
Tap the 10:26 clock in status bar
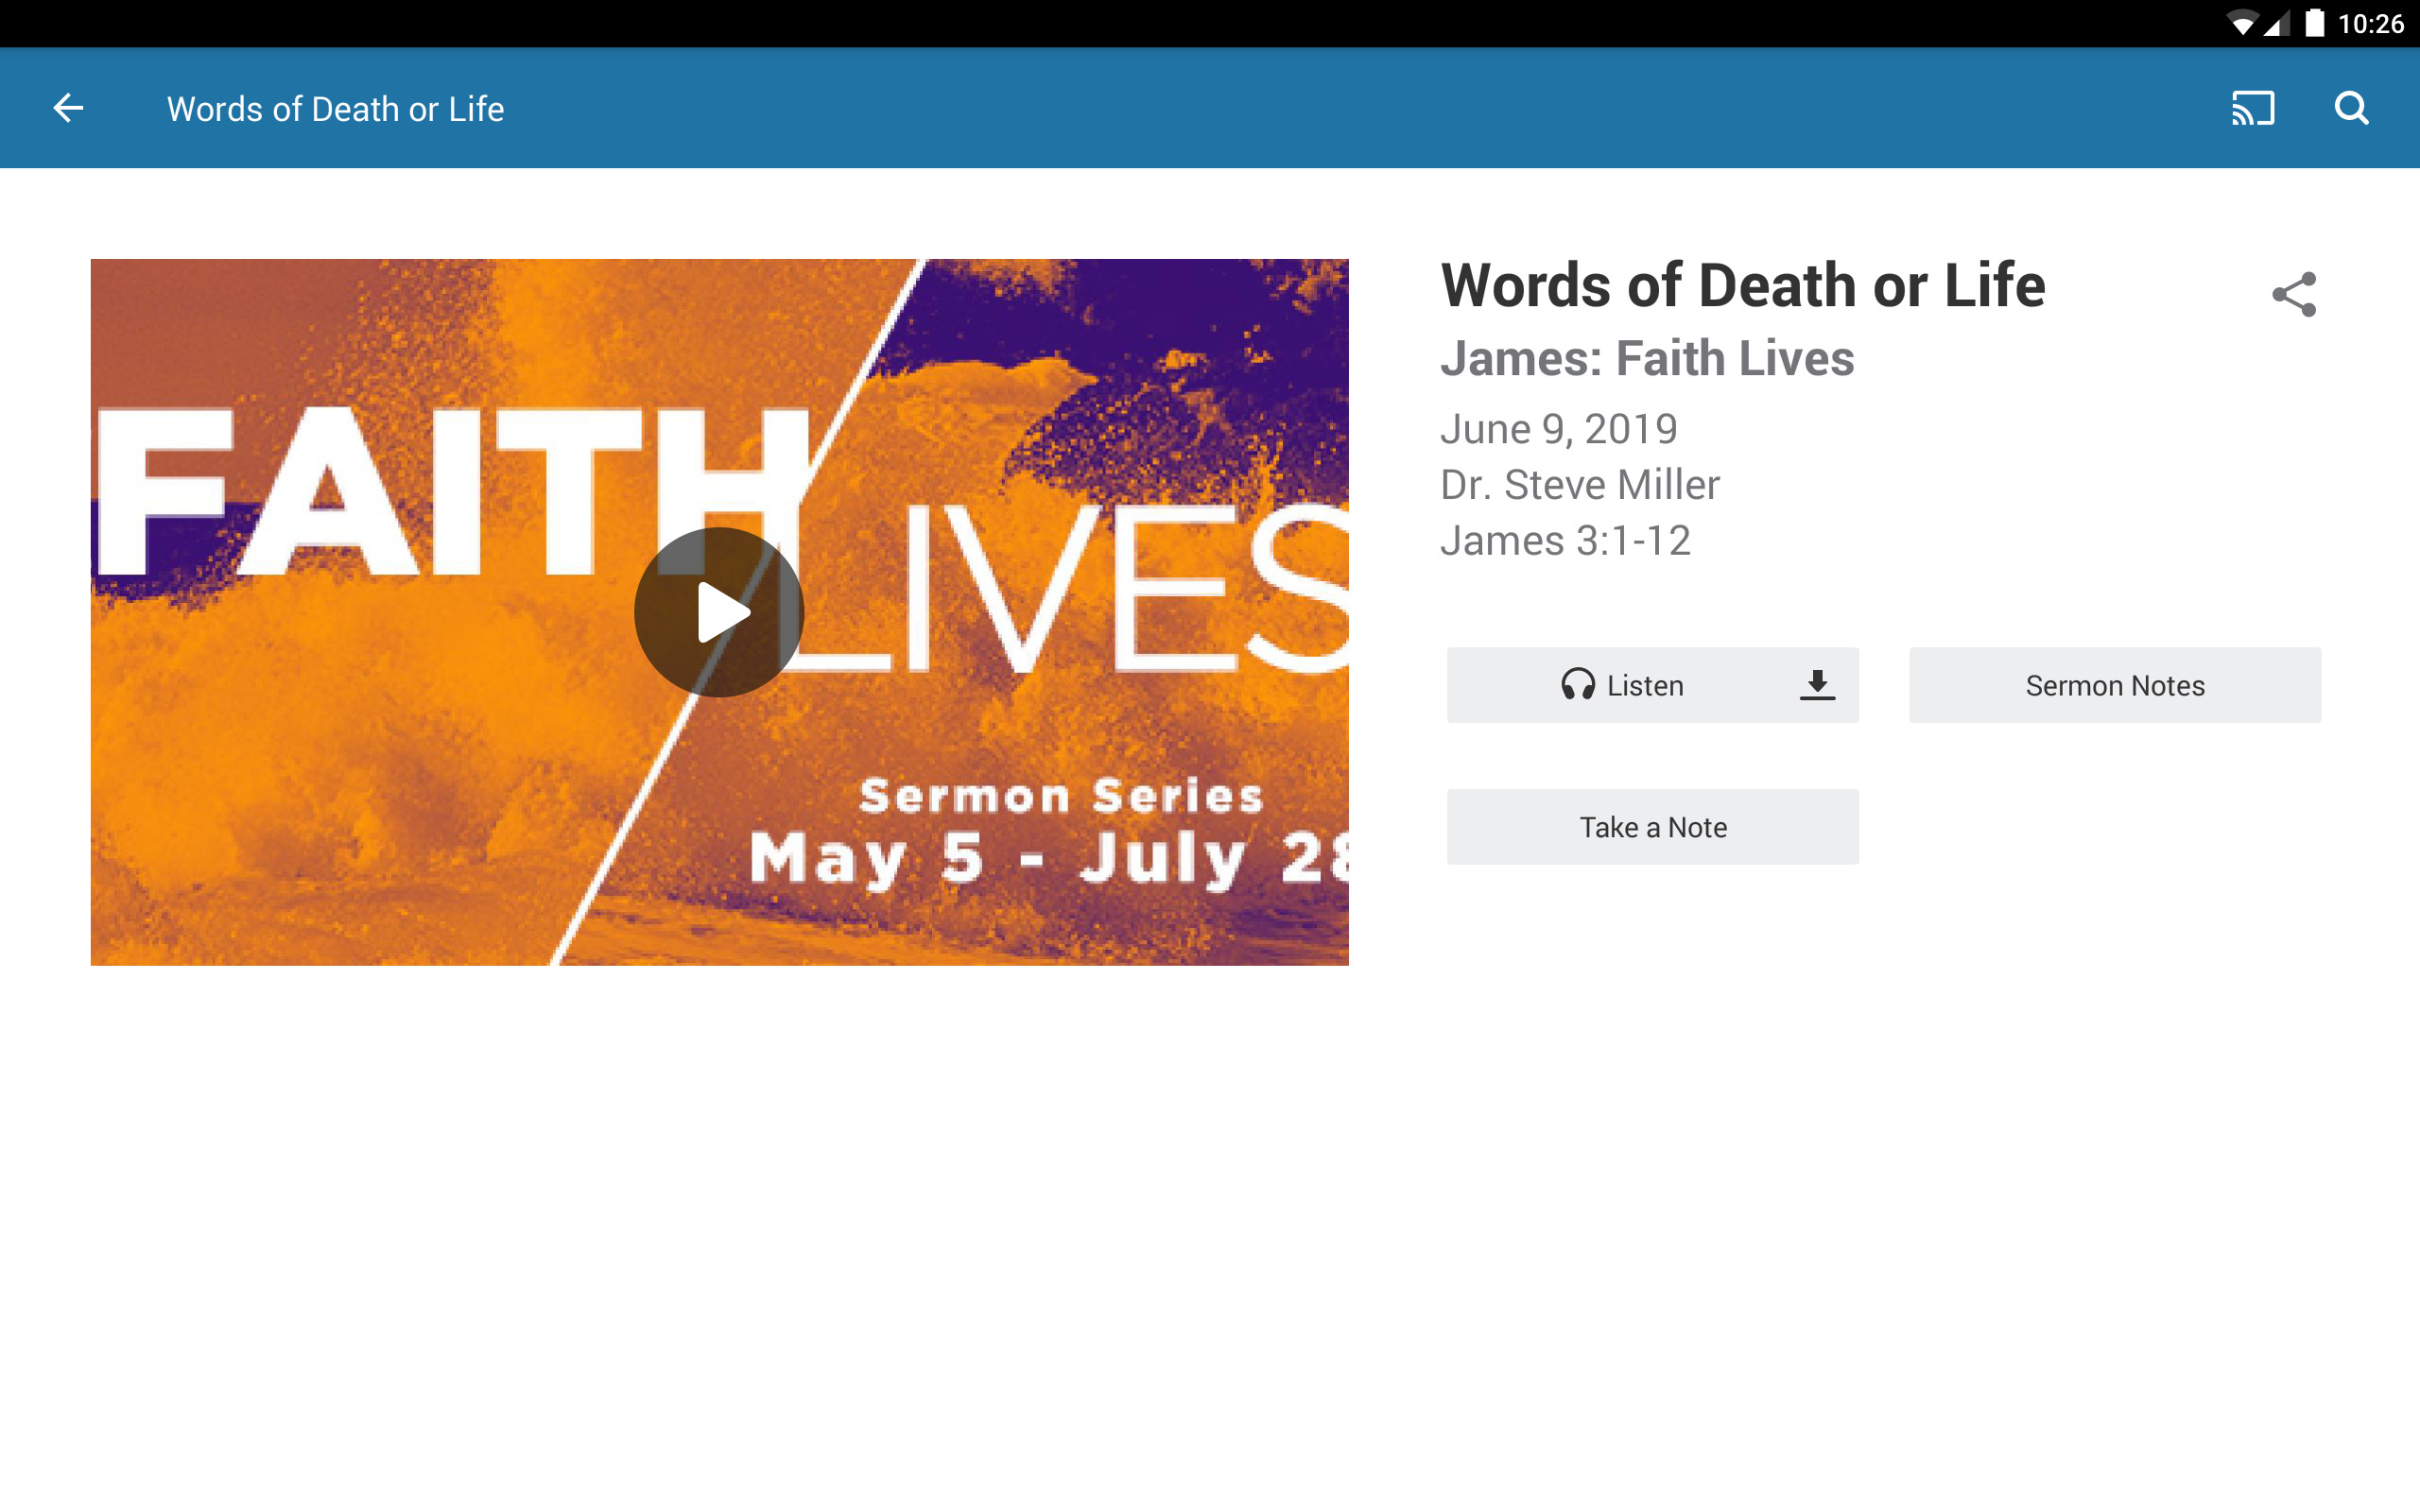click(2370, 24)
